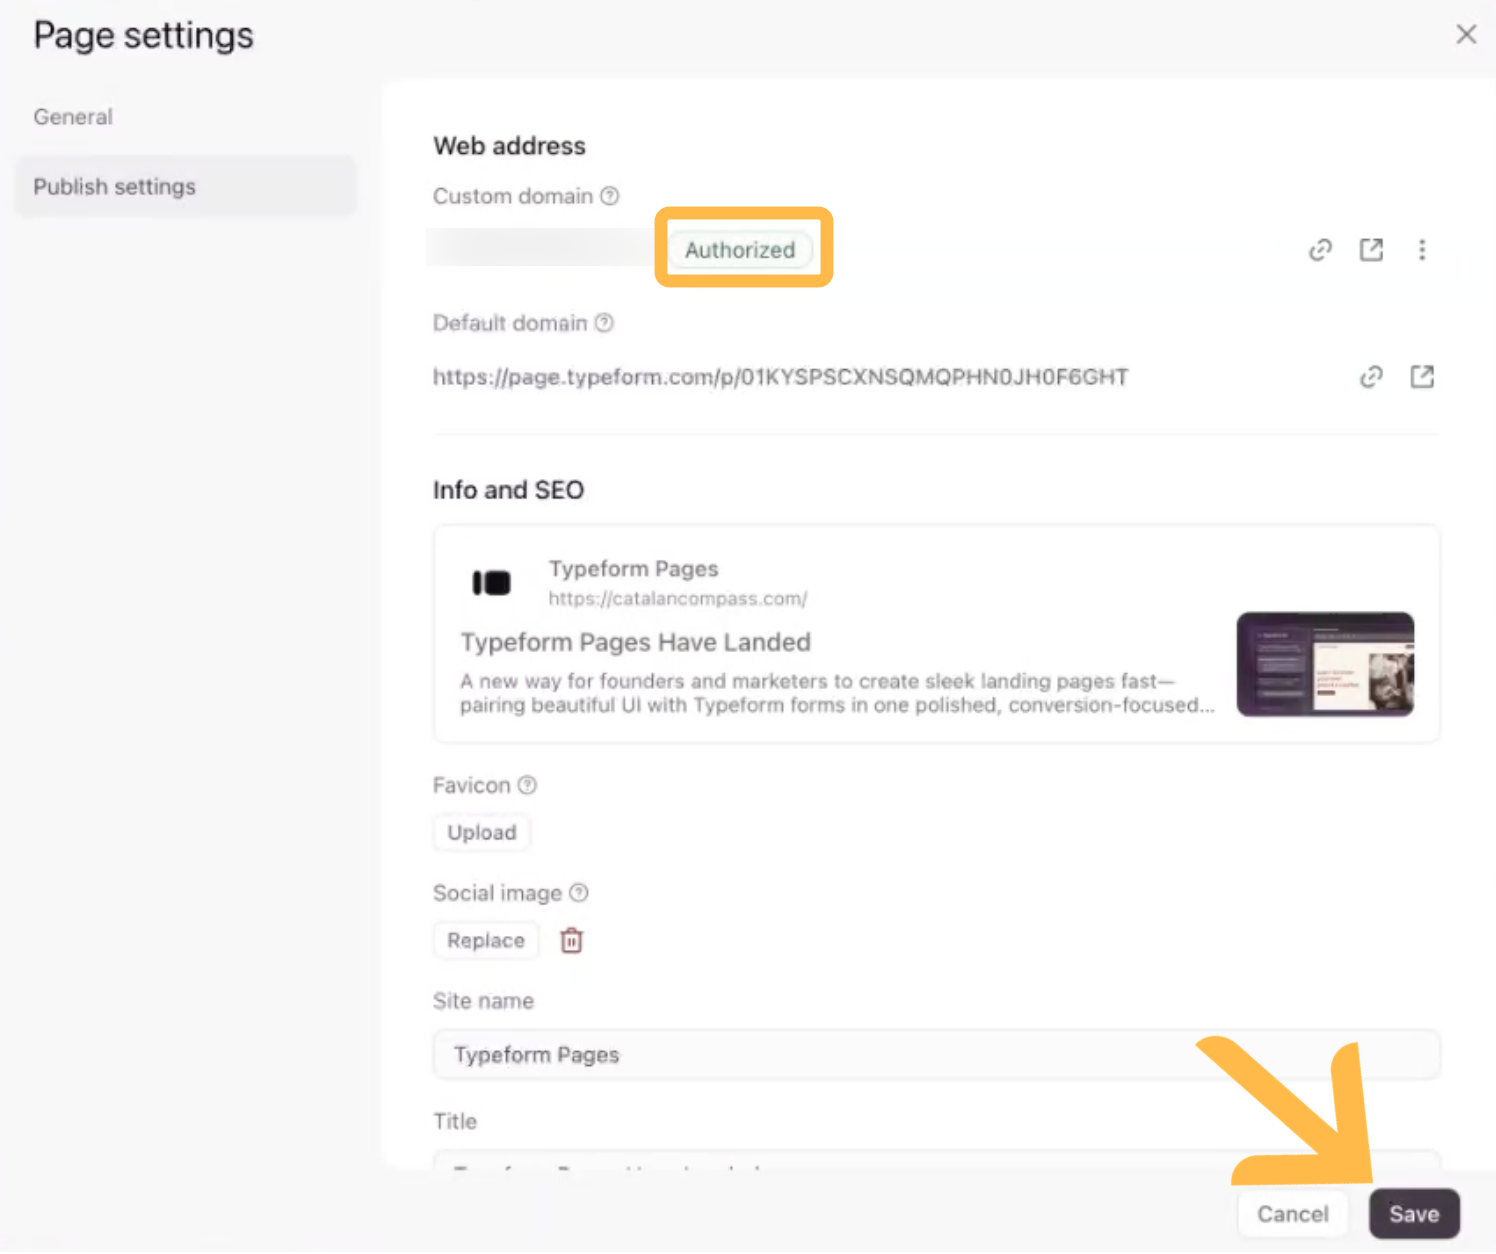Viewport: 1496px width, 1254px height.
Task: Click the Site name input field
Action: 936,1055
